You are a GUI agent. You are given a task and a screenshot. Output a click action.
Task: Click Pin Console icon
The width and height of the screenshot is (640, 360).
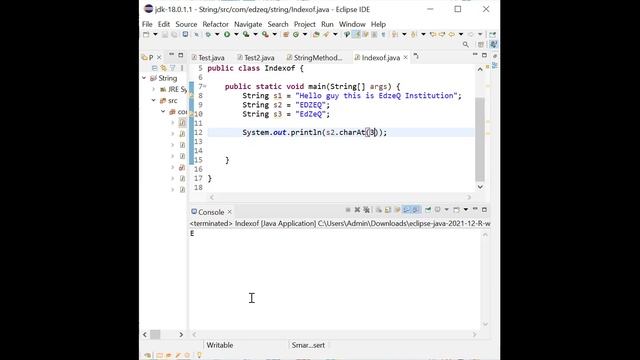click(x=428, y=210)
